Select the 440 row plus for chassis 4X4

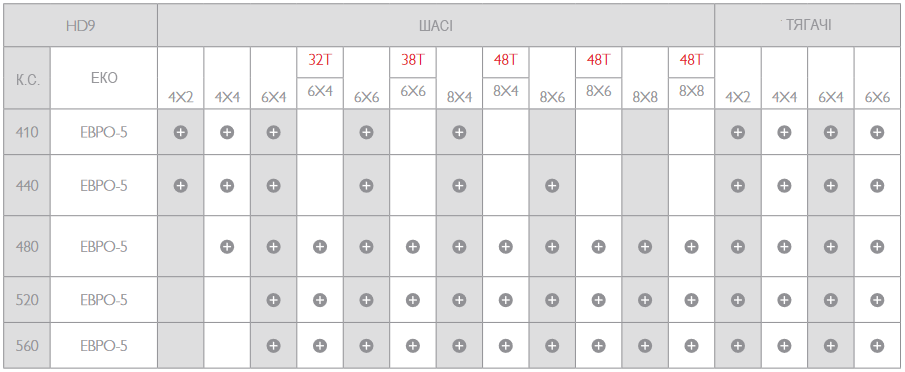(x=227, y=186)
